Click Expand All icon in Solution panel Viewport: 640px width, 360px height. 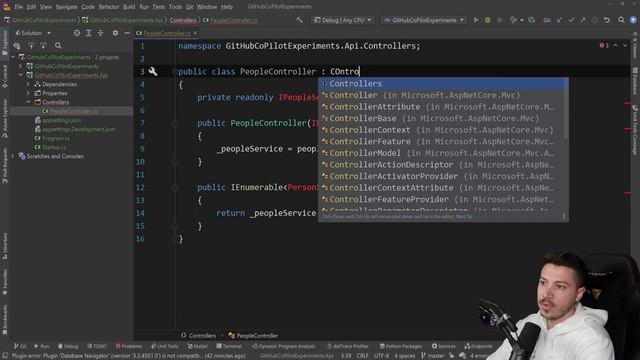[x=89, y=33]
